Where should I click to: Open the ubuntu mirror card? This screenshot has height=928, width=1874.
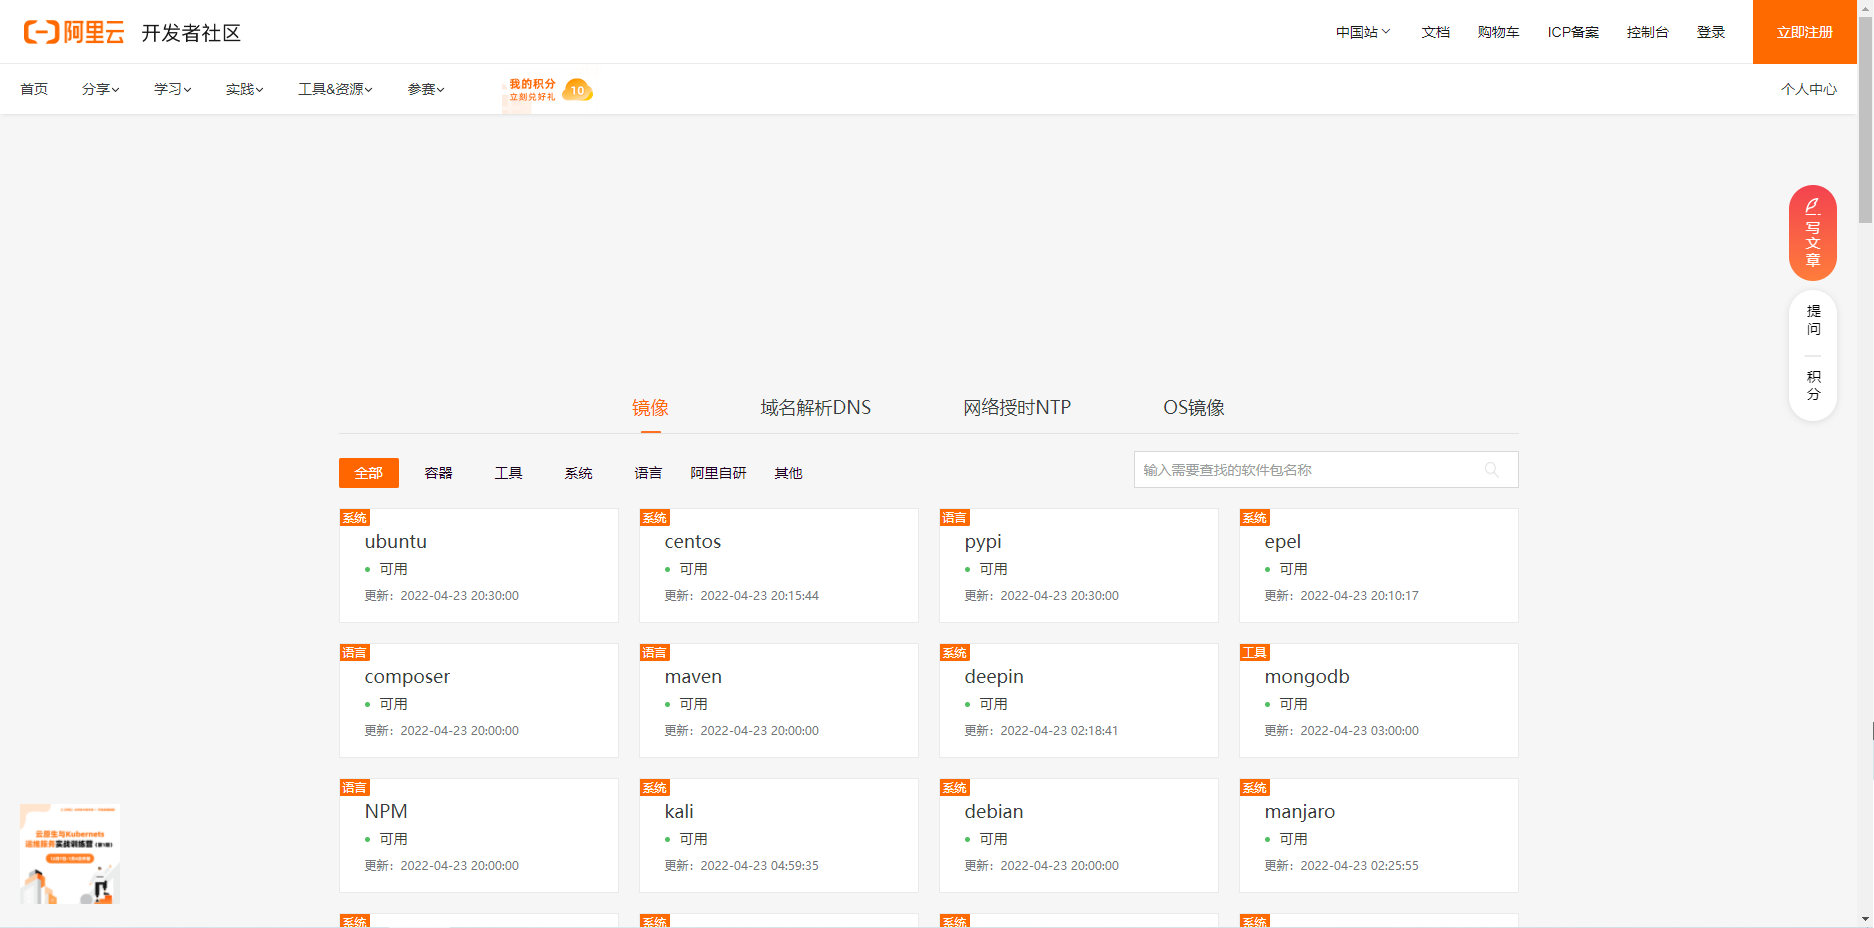point(479,566)
